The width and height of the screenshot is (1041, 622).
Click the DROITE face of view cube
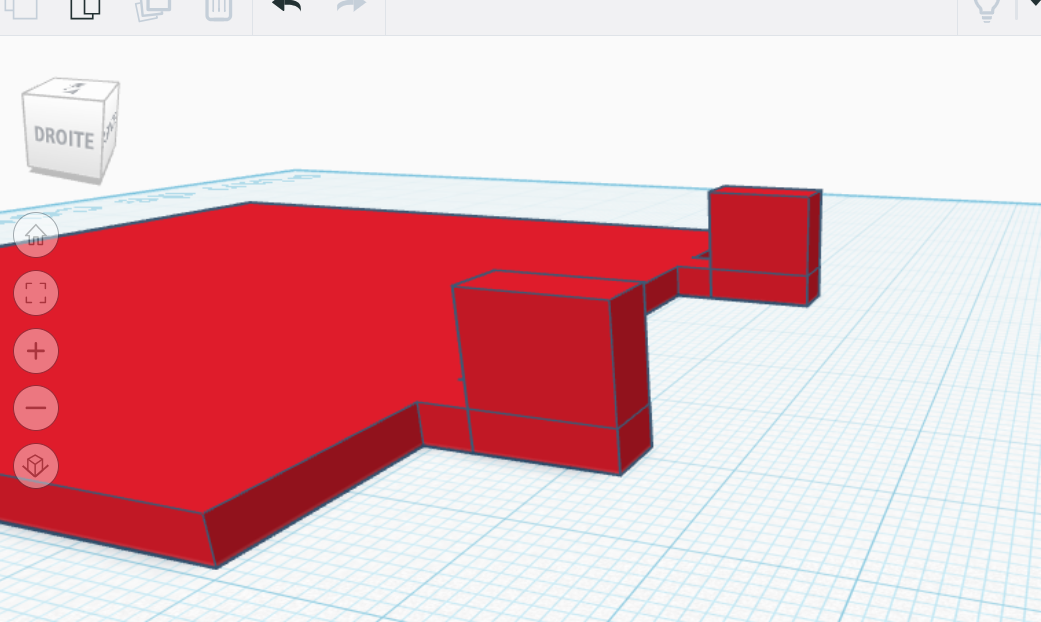point(64,137)
